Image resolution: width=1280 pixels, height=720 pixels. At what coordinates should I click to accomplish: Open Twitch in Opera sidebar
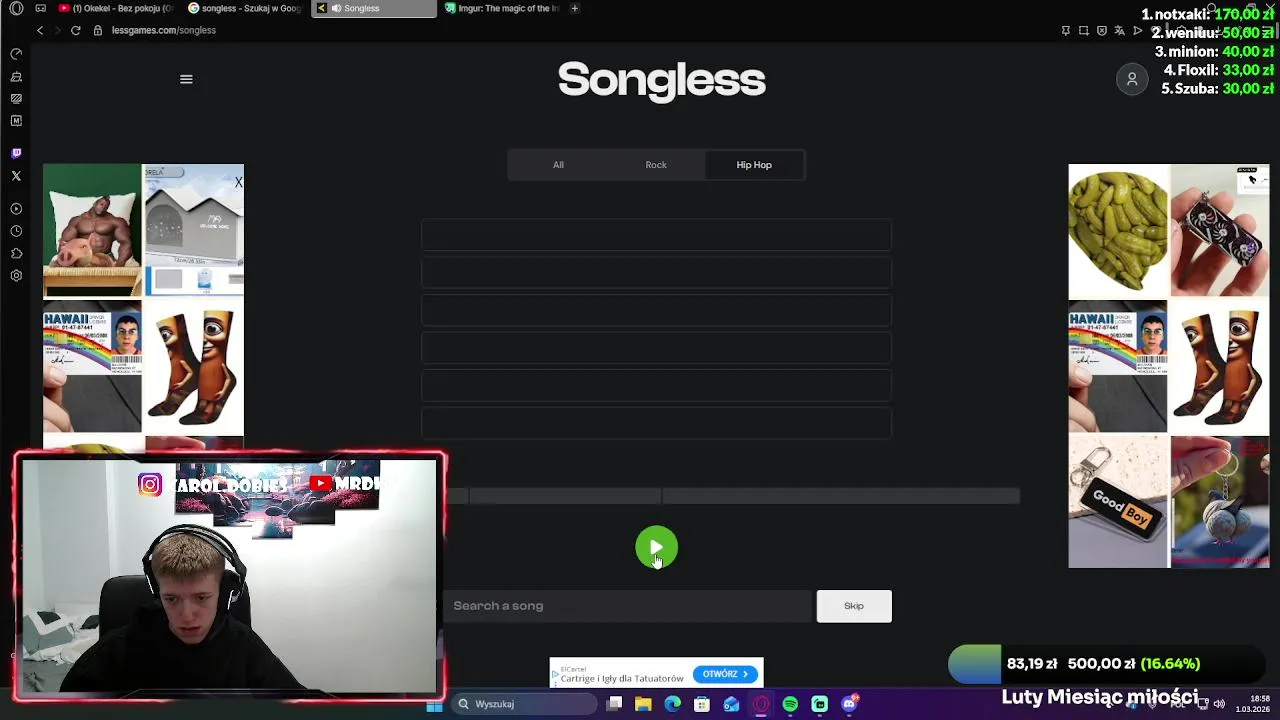16,153
